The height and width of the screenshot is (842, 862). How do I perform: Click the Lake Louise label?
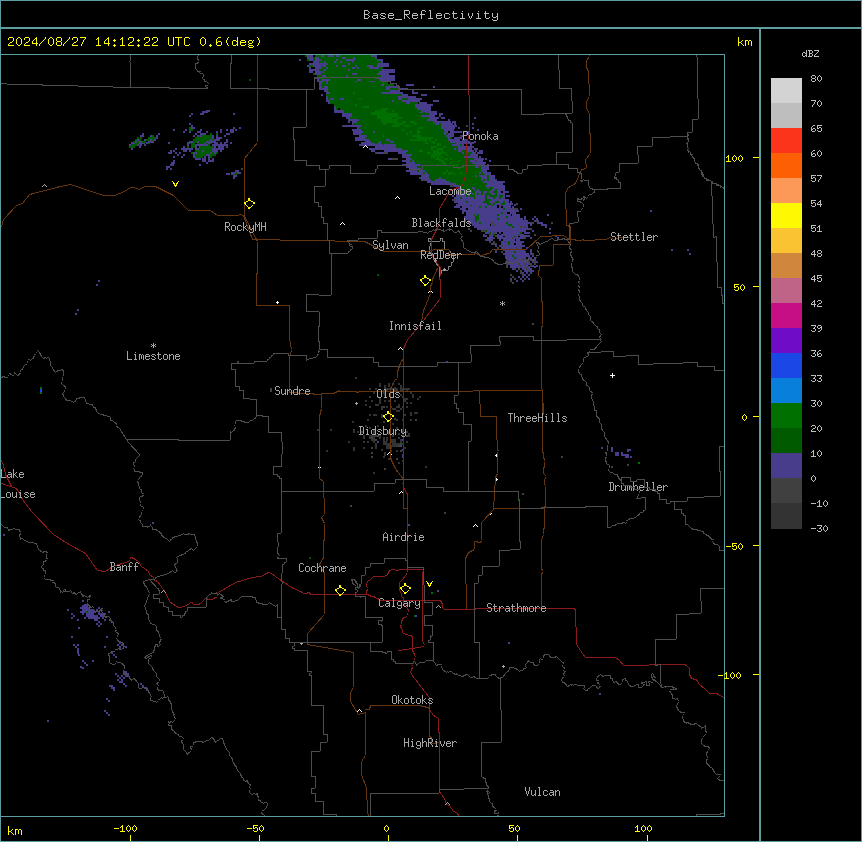pos(18,484)
